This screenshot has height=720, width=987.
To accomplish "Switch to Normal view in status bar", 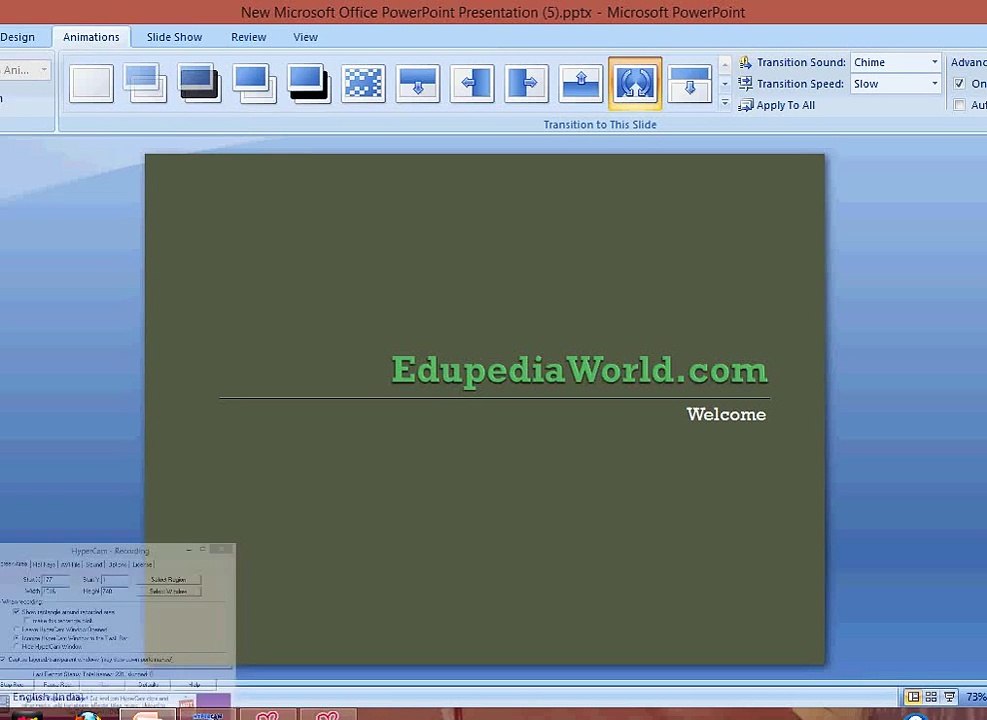I will [913, 697].
